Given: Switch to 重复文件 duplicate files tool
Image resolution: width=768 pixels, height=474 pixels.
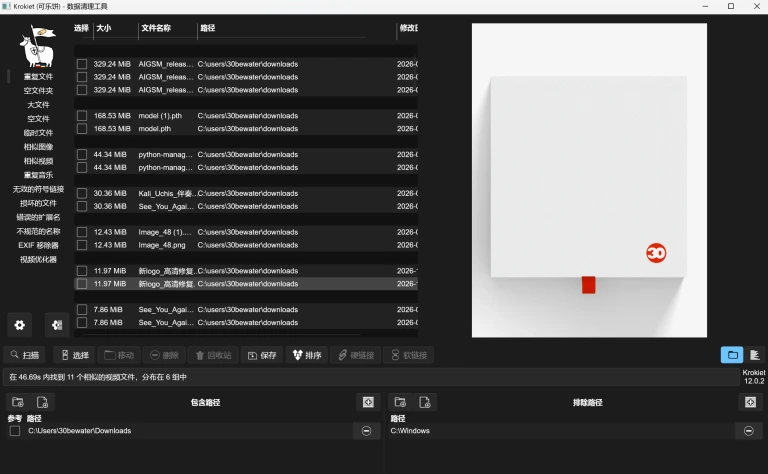Looking at the screenshot, I should click(38, 76).
